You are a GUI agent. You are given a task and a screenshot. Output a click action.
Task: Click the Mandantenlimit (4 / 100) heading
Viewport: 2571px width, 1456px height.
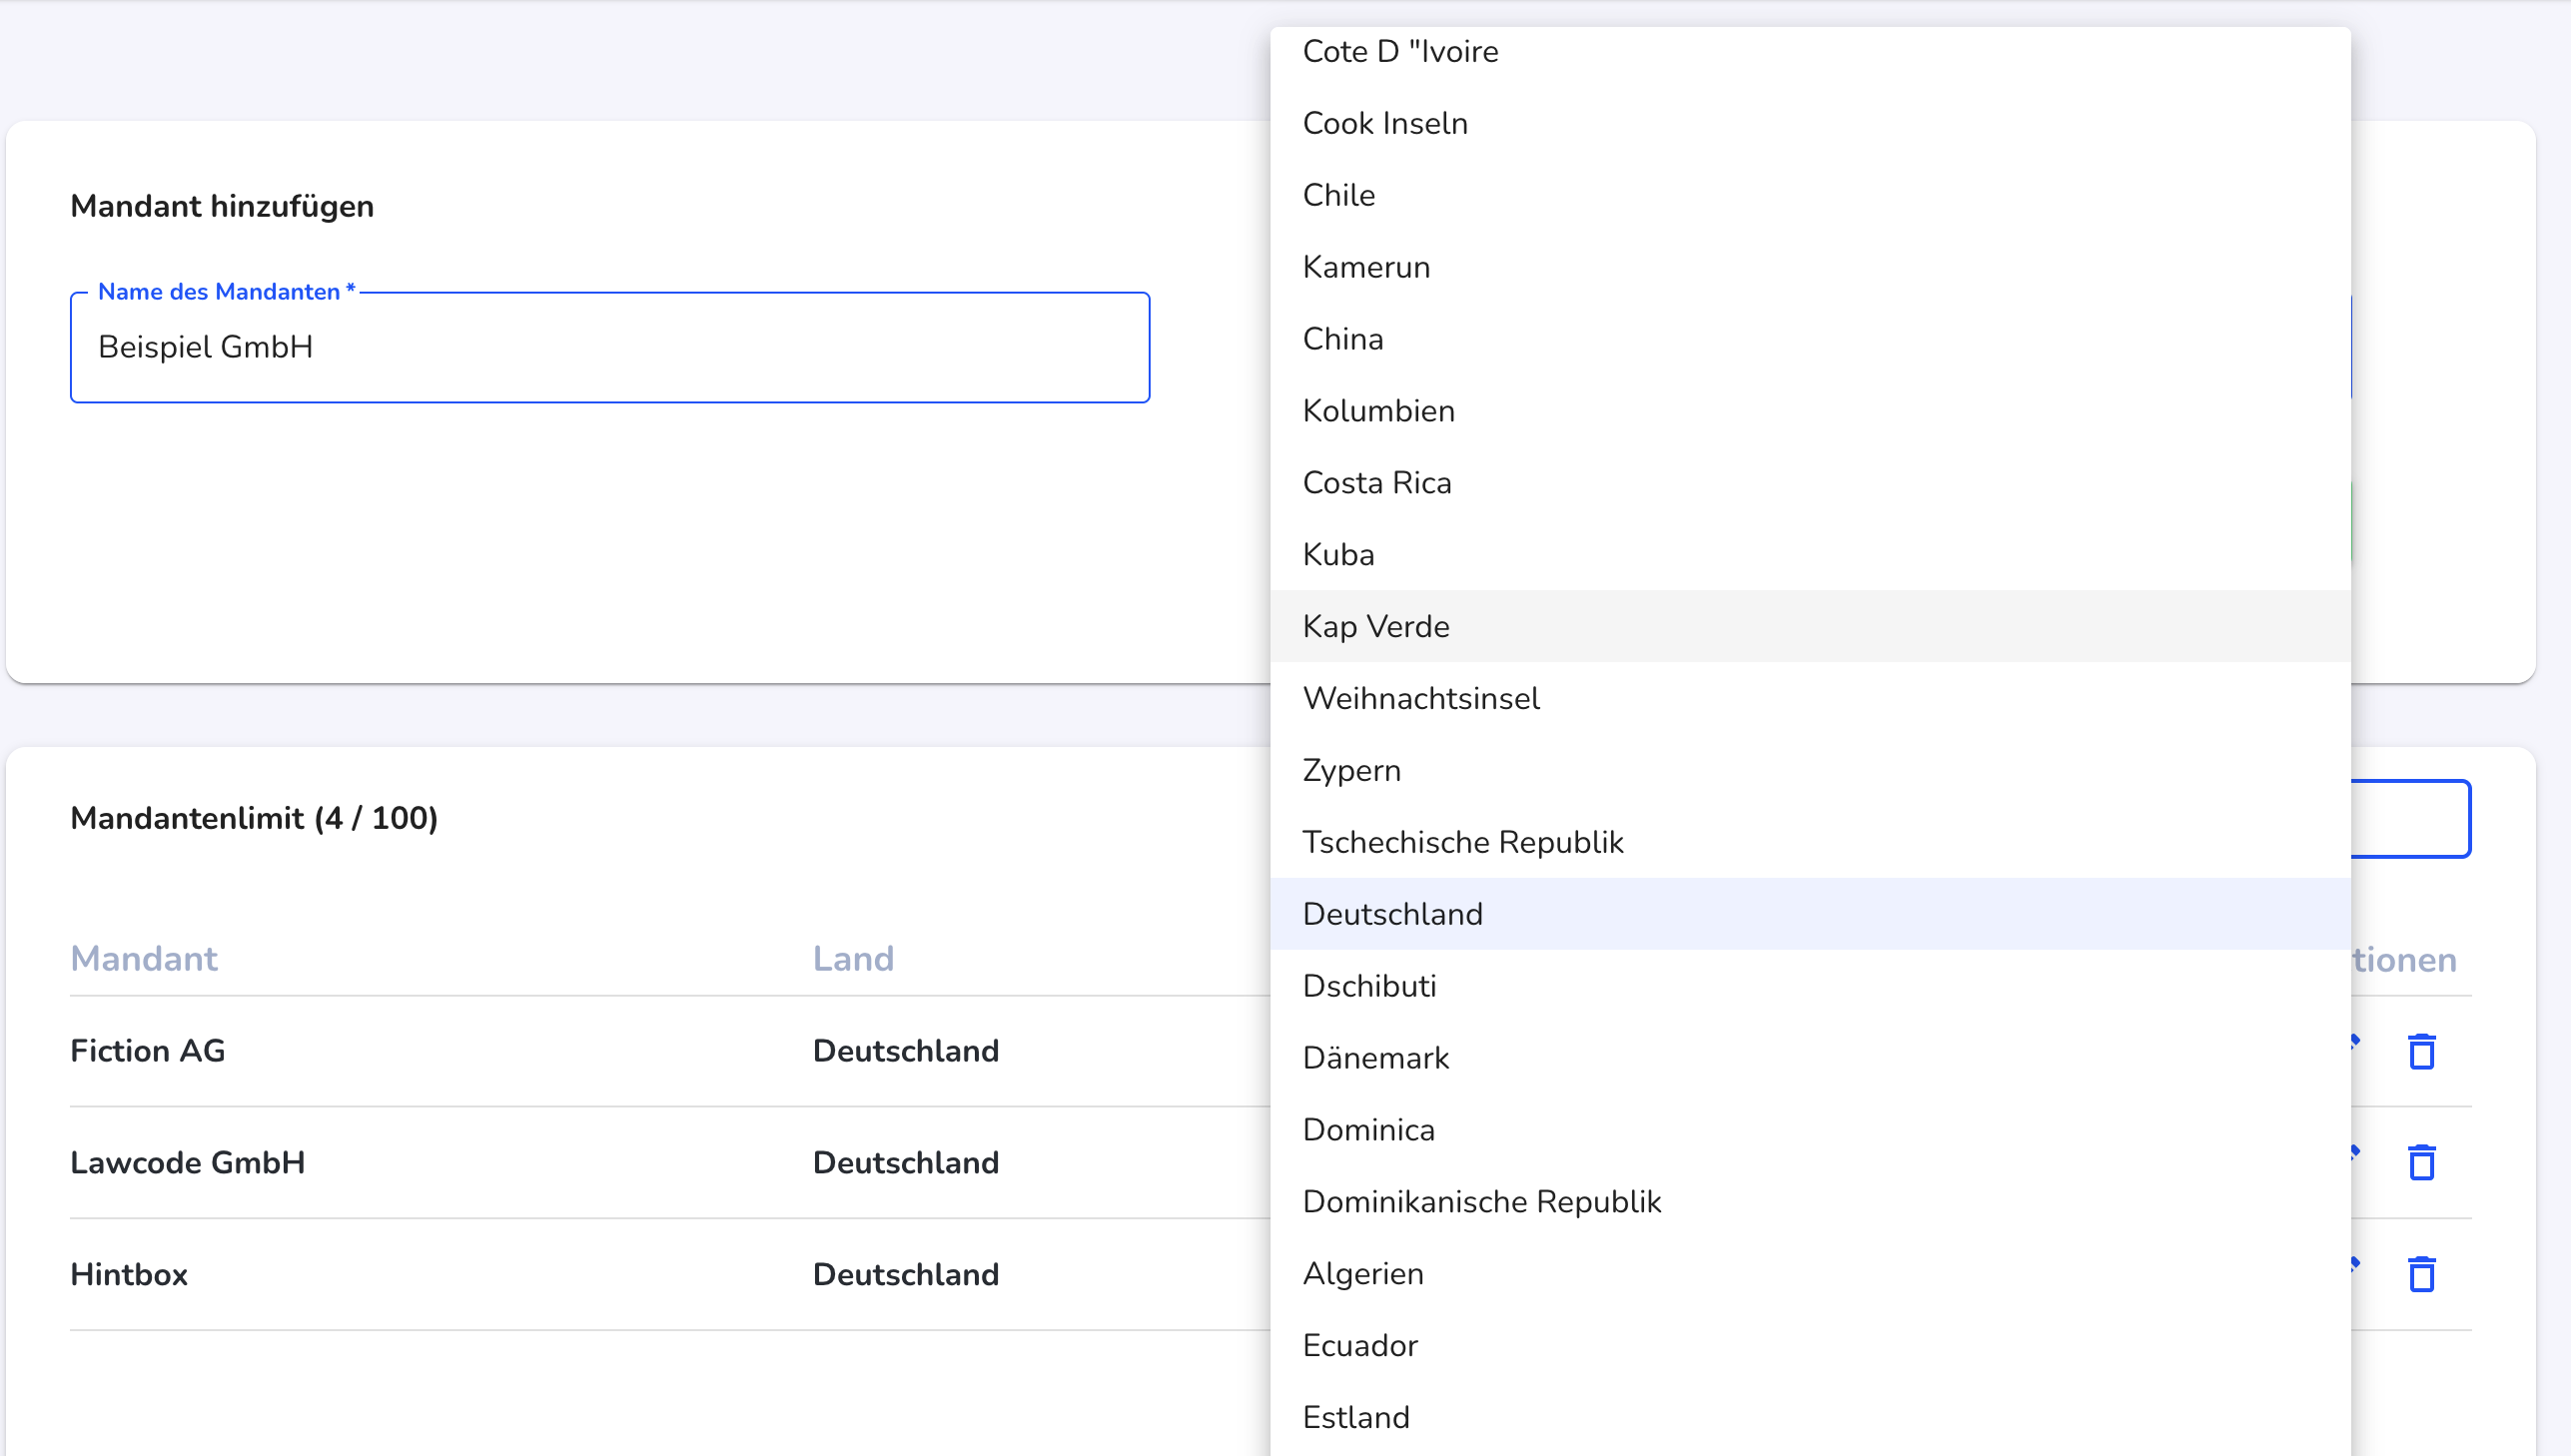[254, 819]
